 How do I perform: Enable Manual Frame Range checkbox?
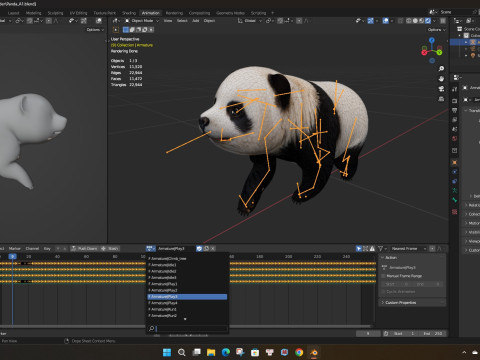(x=383, y=276)
